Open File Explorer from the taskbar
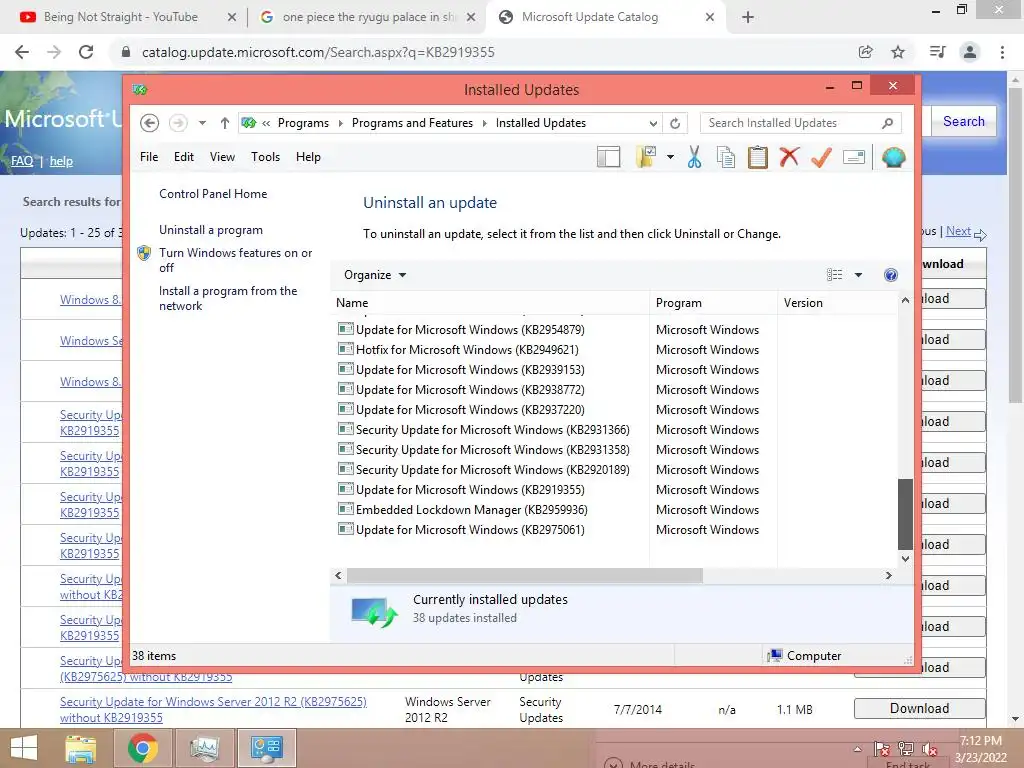The image size is (1024, 768). click(81, 748)
